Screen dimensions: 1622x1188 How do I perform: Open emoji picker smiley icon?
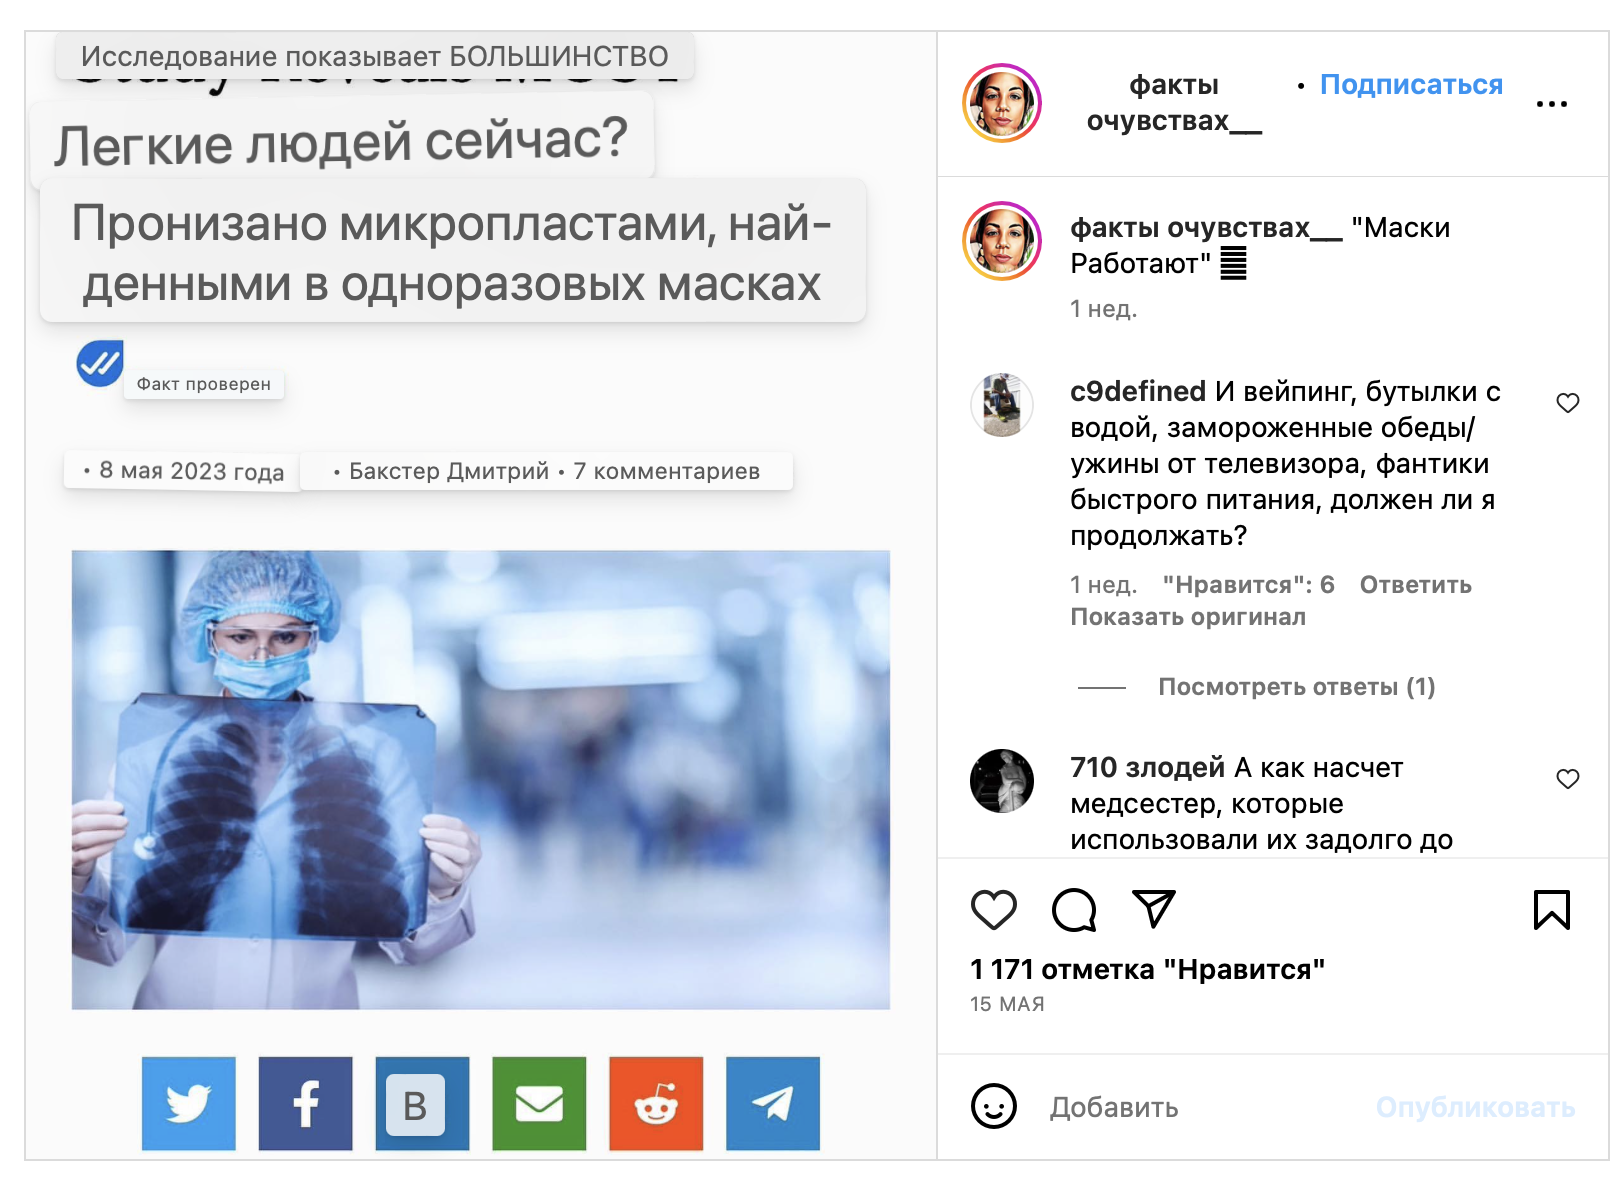(993, 1106)
